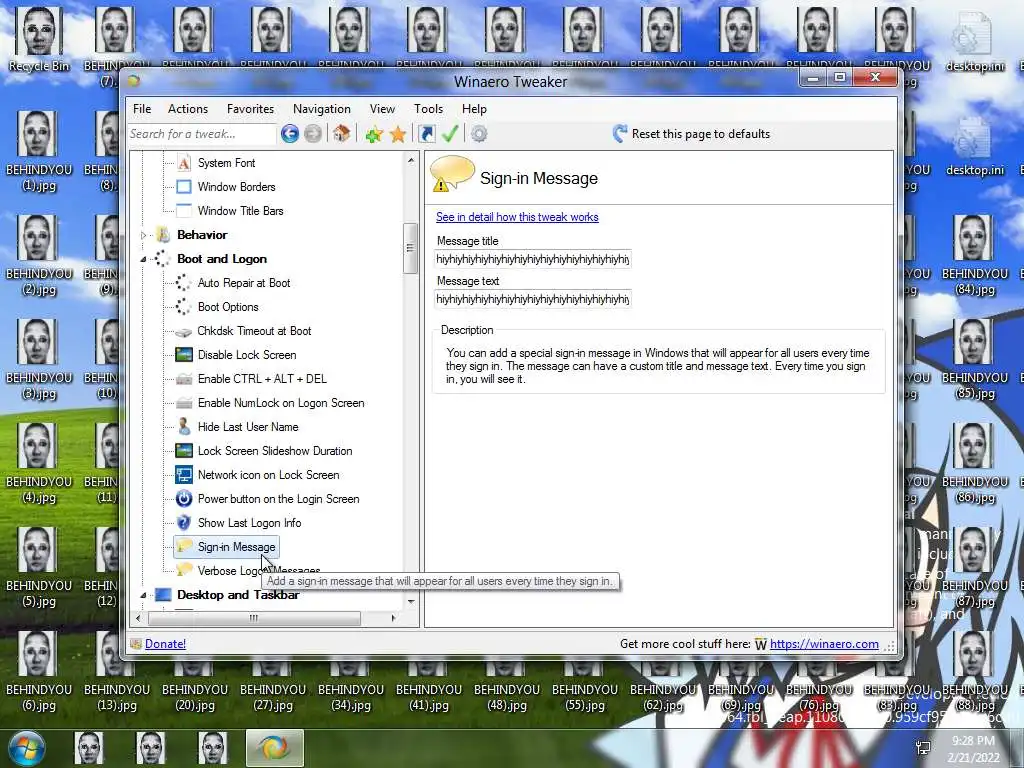Select Chkdsk Timeout at Boot
Image resolution: width=1024 pixels, height=768 pixels.
pos(254,331)
